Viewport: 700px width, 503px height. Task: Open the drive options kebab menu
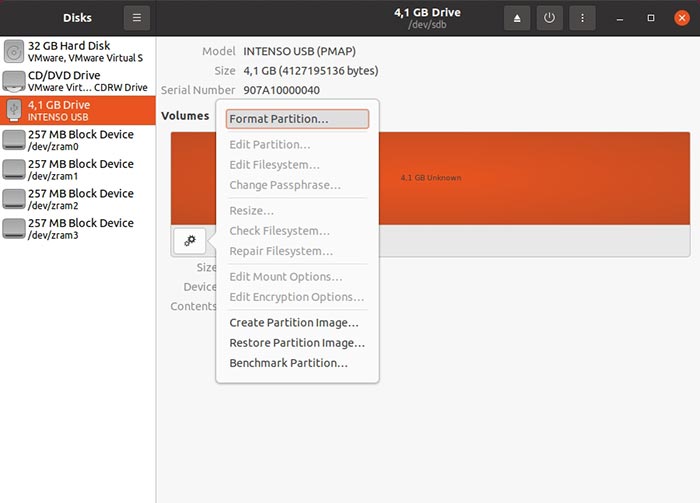(581, 18)
